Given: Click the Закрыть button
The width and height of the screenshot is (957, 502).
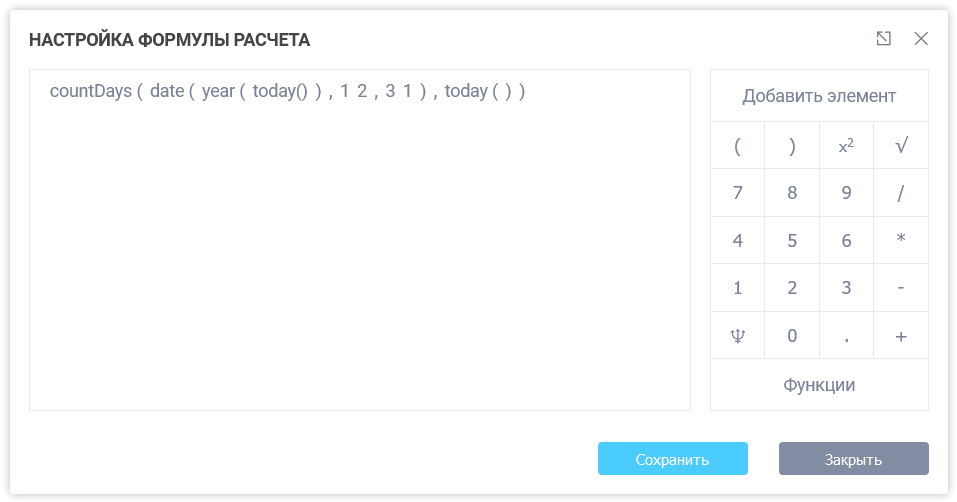Looking at the screenshot, I should click(853, 459).
